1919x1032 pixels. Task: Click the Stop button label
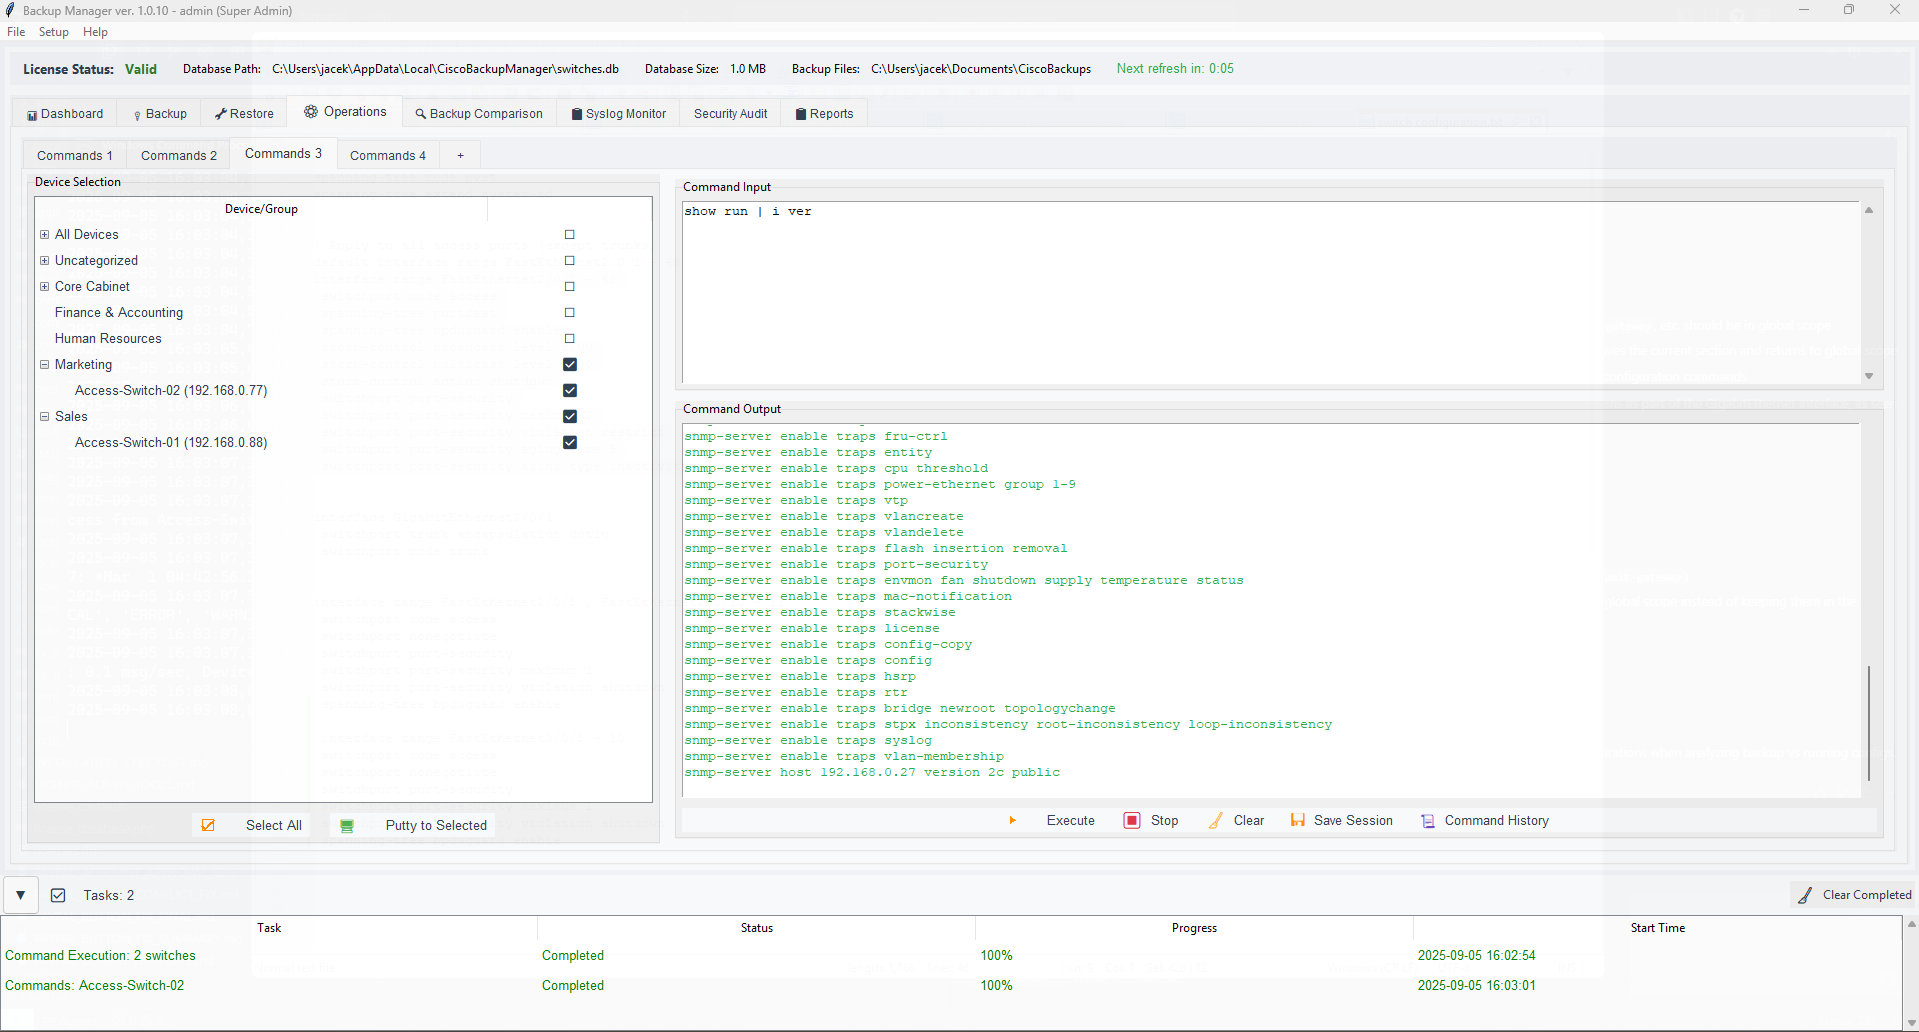(1165, 821)
